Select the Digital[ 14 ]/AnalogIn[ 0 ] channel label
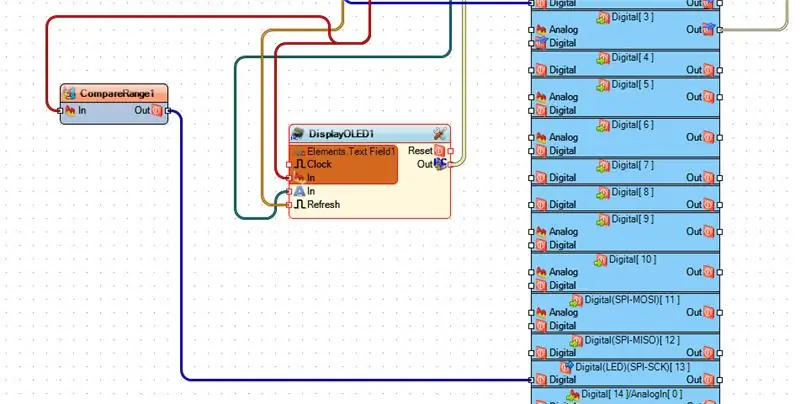The height and width of the screenshot is (404, 800). point(632,394)
